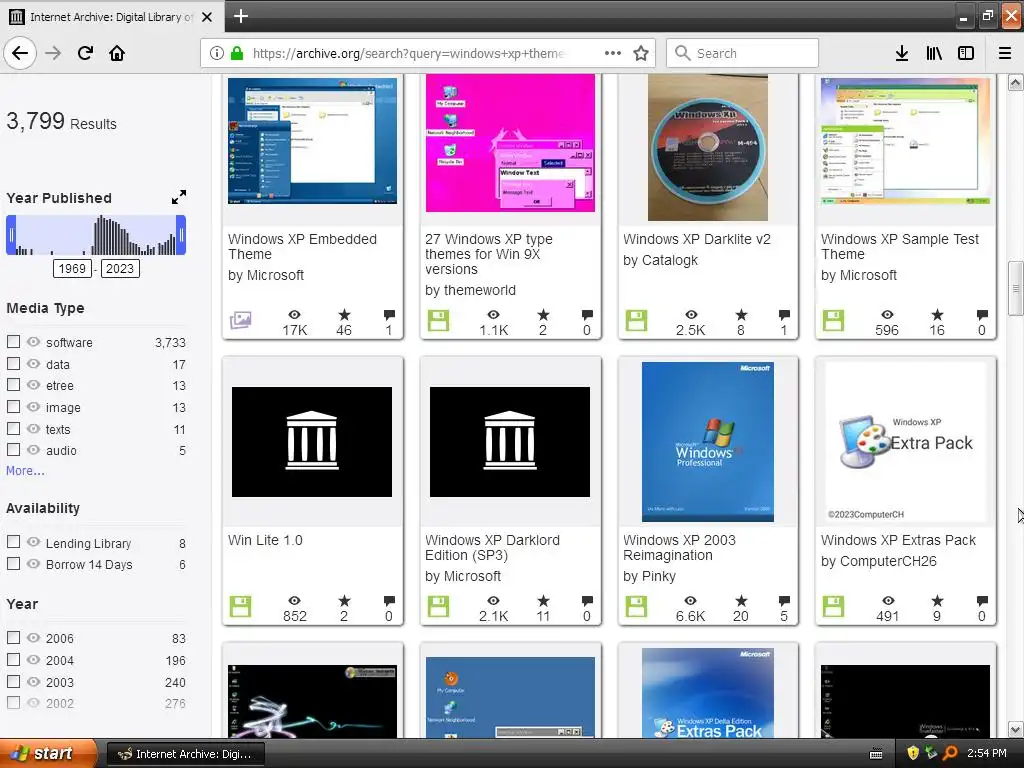This screenshot has height=768, width=1024.
Task: Click image media icon on Windows XP Embedded Theme
Action: (x=240, y=320)
